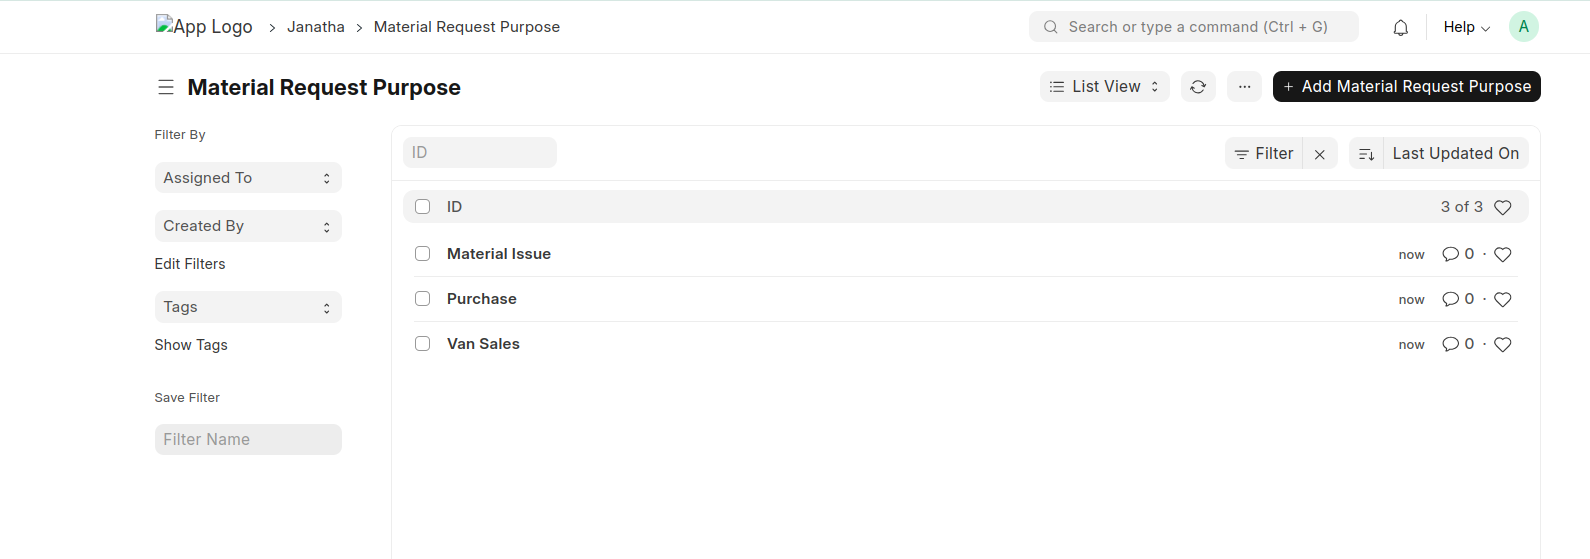Viewport: 1590px width, 559px height.
Task: Tick the Purchase row checkbox
Action: 423,299
